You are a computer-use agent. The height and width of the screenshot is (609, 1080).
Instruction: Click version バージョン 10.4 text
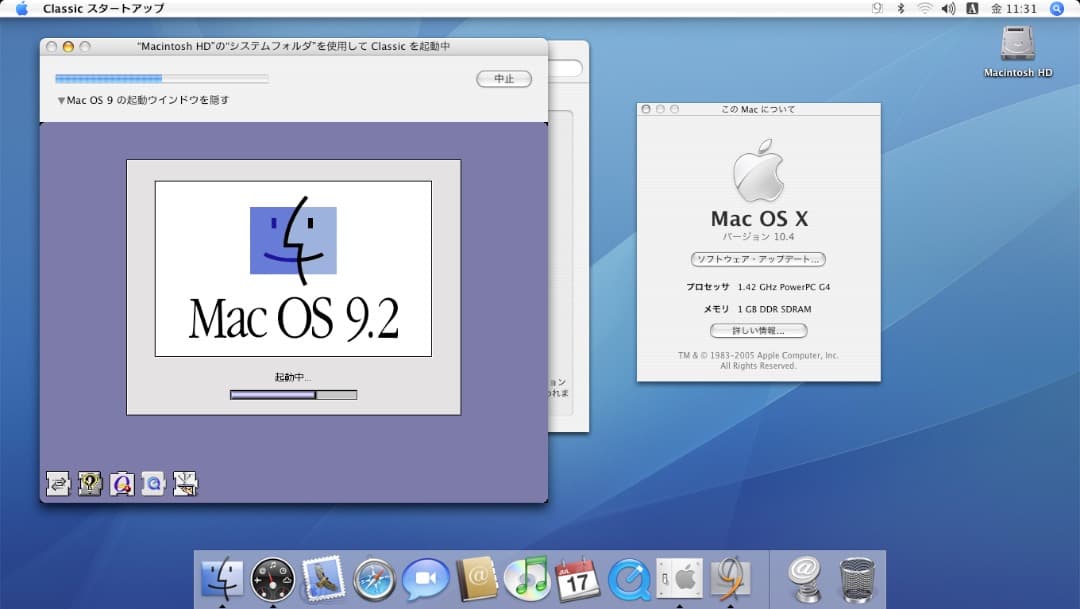pos(758,236)
